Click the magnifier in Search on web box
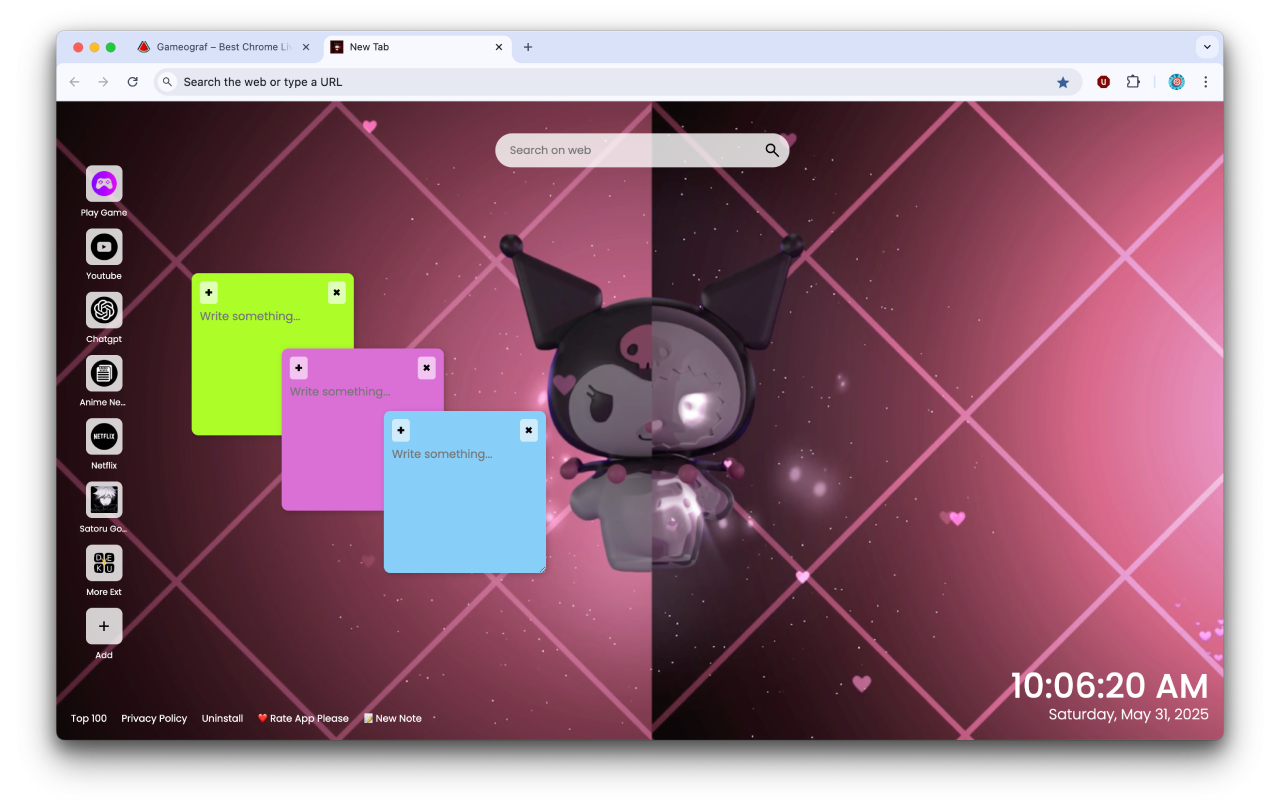1280x800 pixels. point(772,150)
